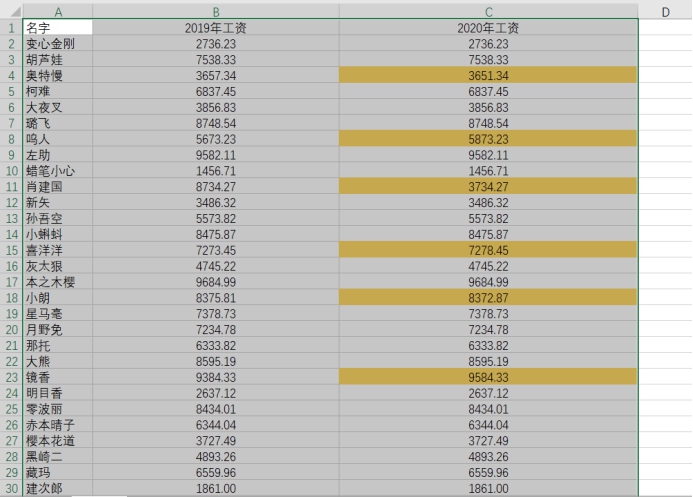Select the 2019年工资 header cell
Image resolution: width=693 pixels, height=497 pixels.
pyautogui.click(x=216, y=28)
